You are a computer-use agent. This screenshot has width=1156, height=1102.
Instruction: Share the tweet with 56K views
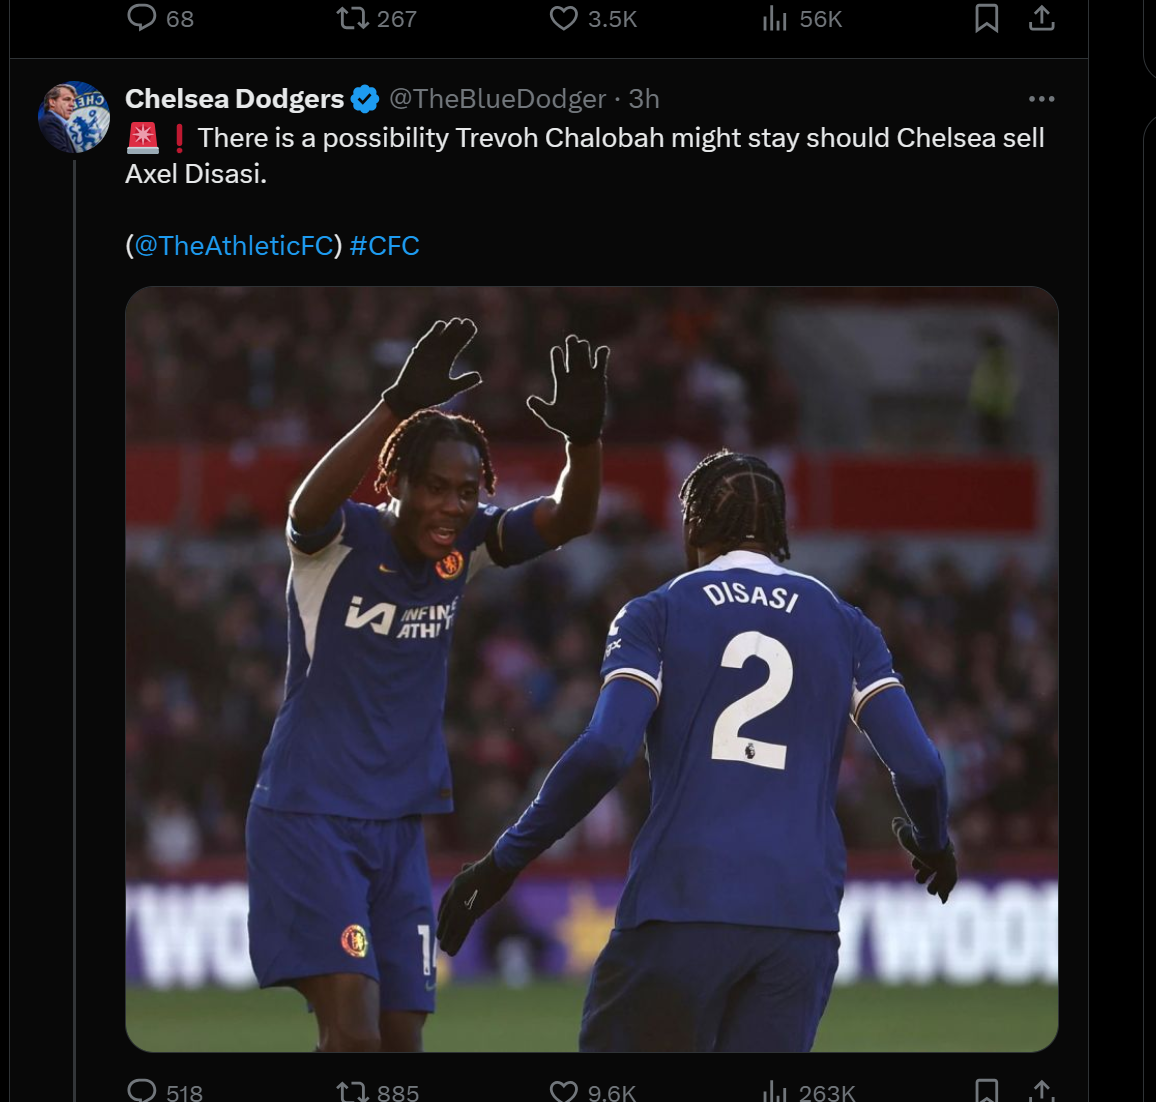(x=1042, y=18)
